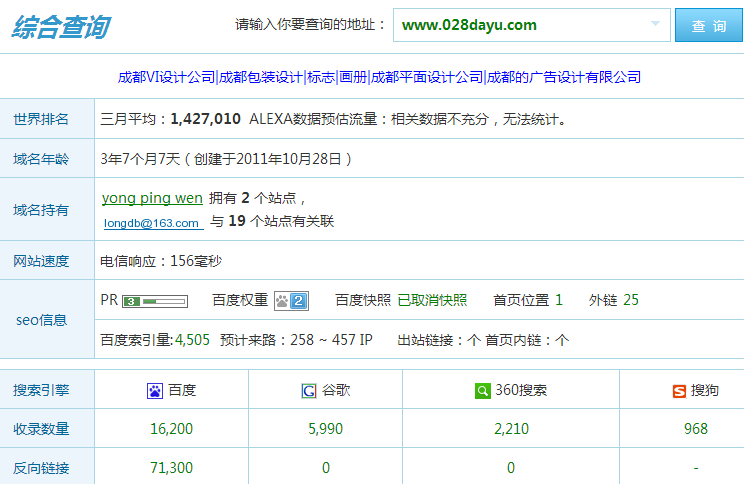Image resolution: width=744 pixels, height=484 pixels.
Task: Click Google indexed count 5,990
Action: coord(326,429)
